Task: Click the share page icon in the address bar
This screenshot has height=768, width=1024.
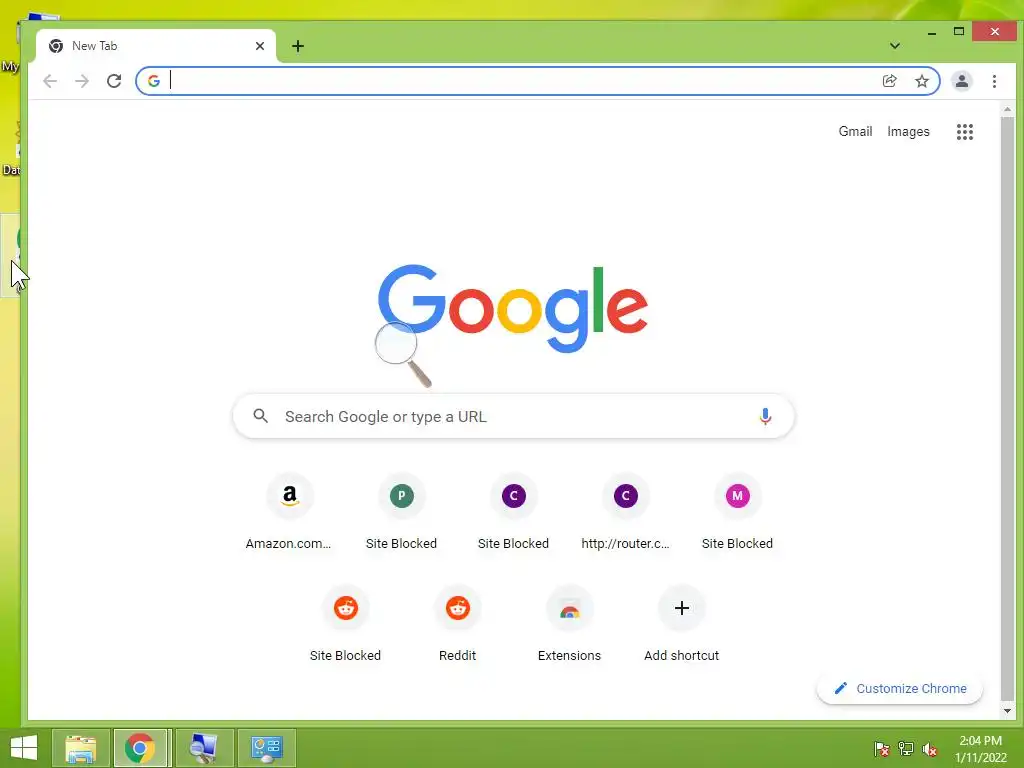Action: click(x=889, y=81)
